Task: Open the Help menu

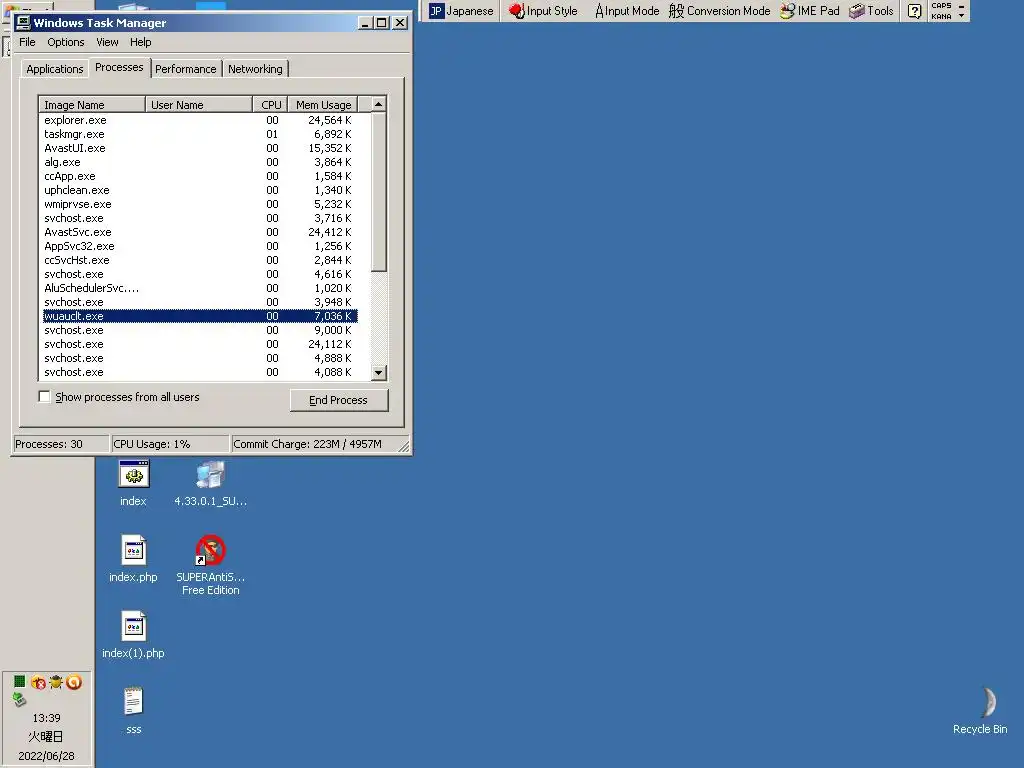Action: (140, 42)
